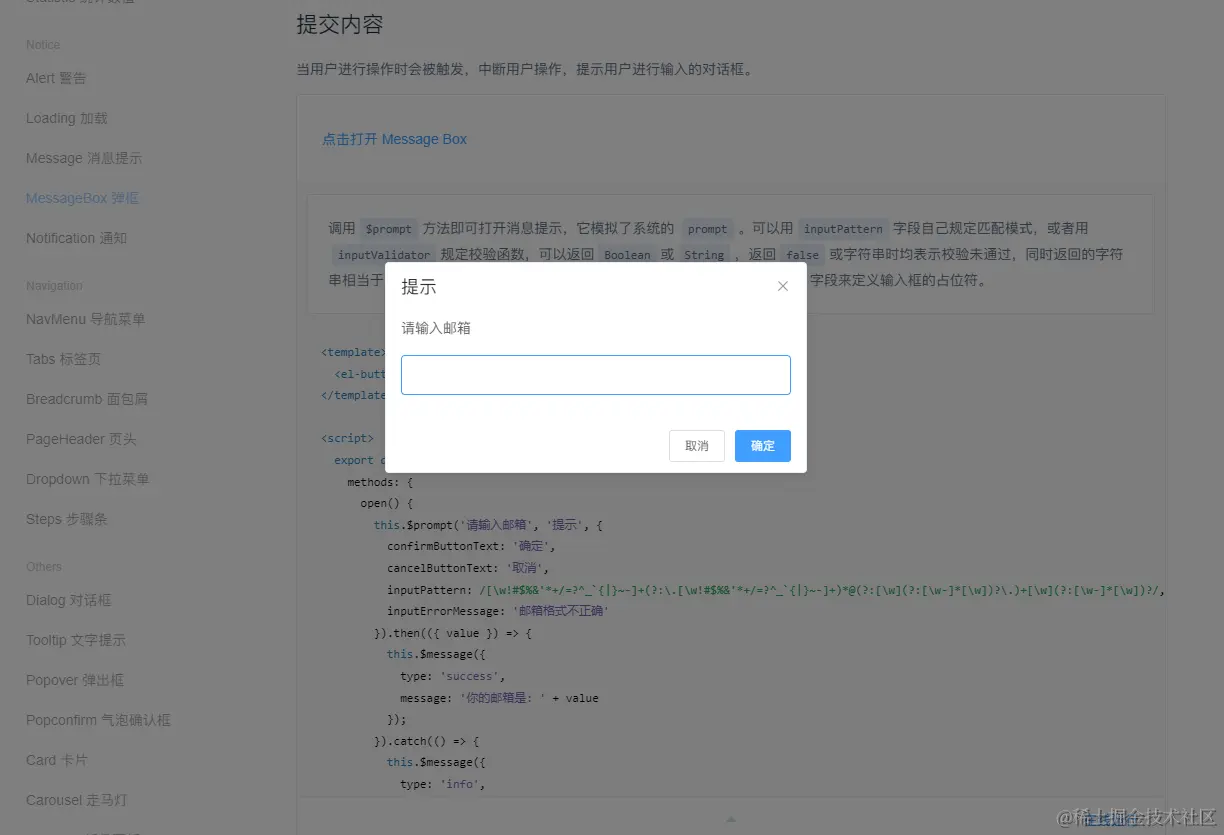Click the Navigation group label in the sidebar

point(54,286)
